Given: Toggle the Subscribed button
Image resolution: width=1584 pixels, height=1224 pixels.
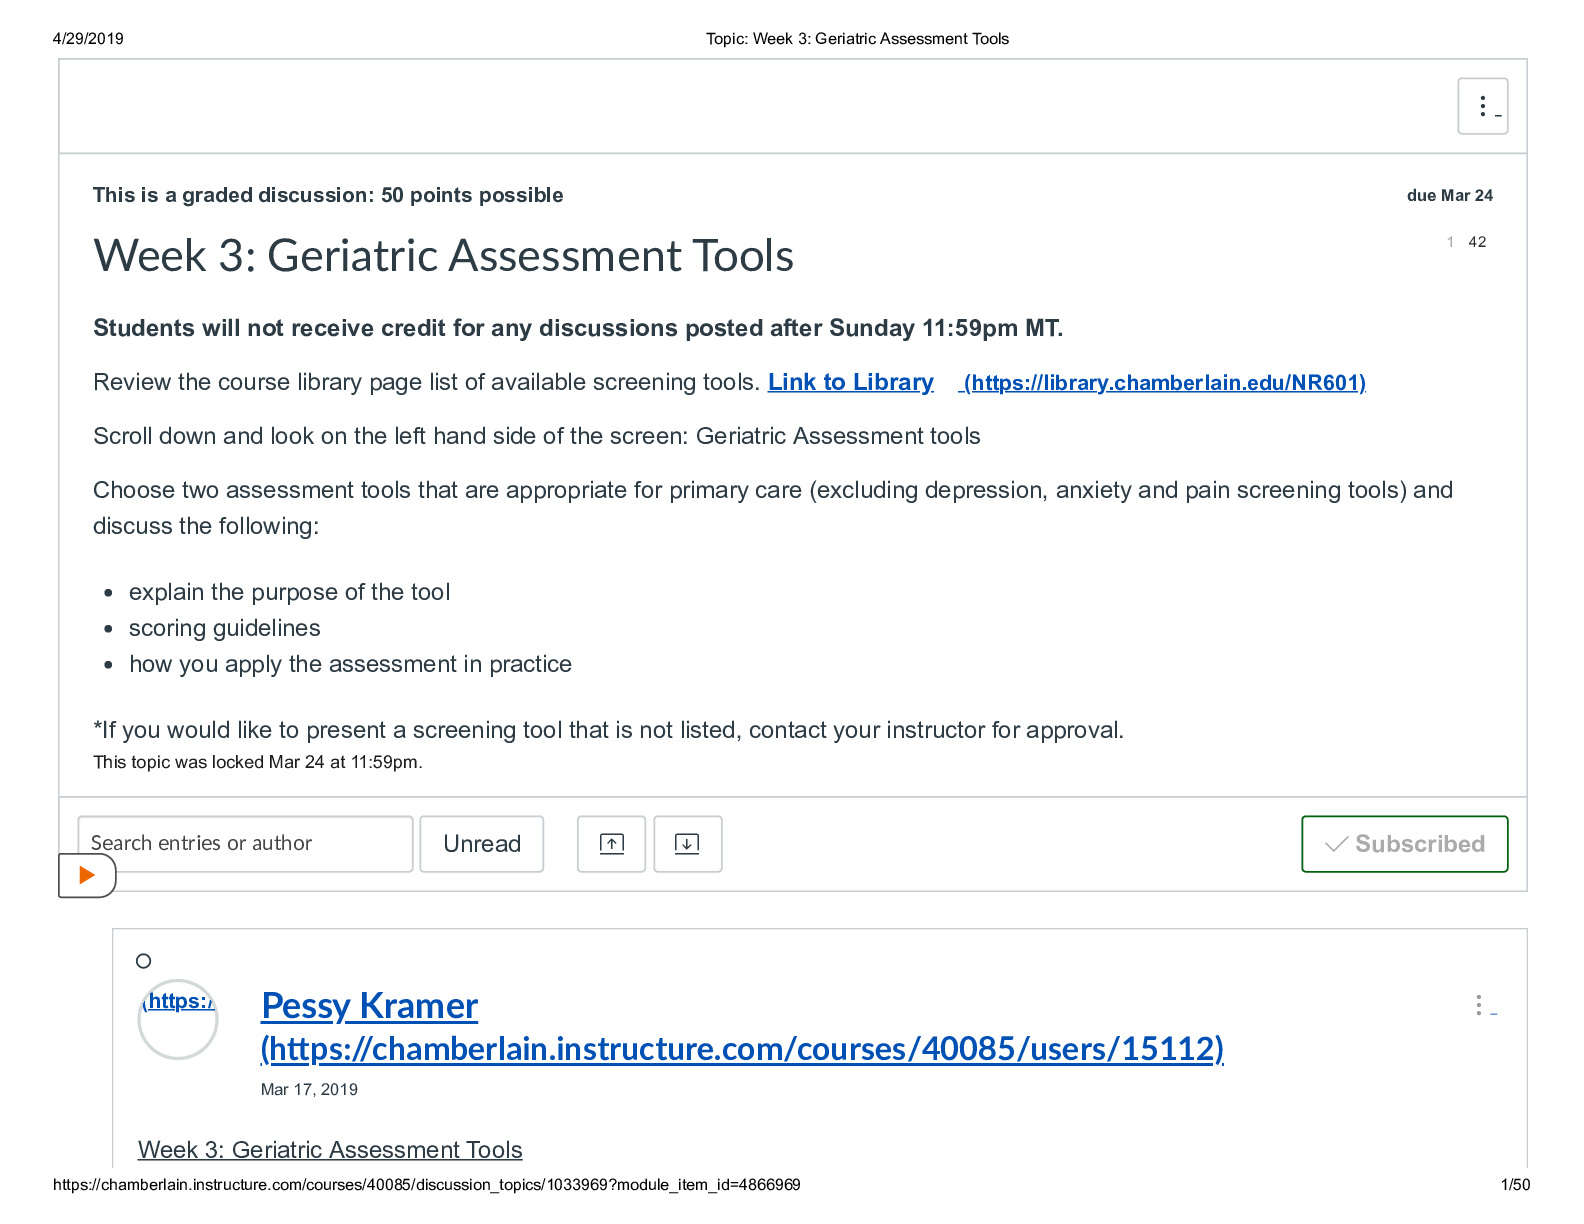Looking at the screenshot, I should tap(1404, 843).
